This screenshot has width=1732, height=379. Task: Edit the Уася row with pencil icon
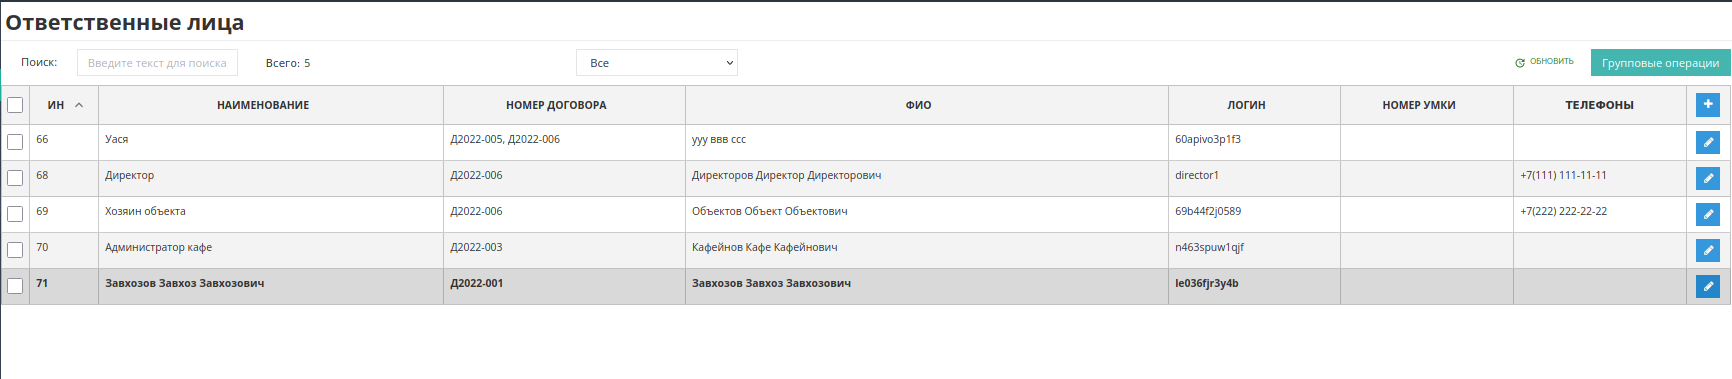[1708, 142]
